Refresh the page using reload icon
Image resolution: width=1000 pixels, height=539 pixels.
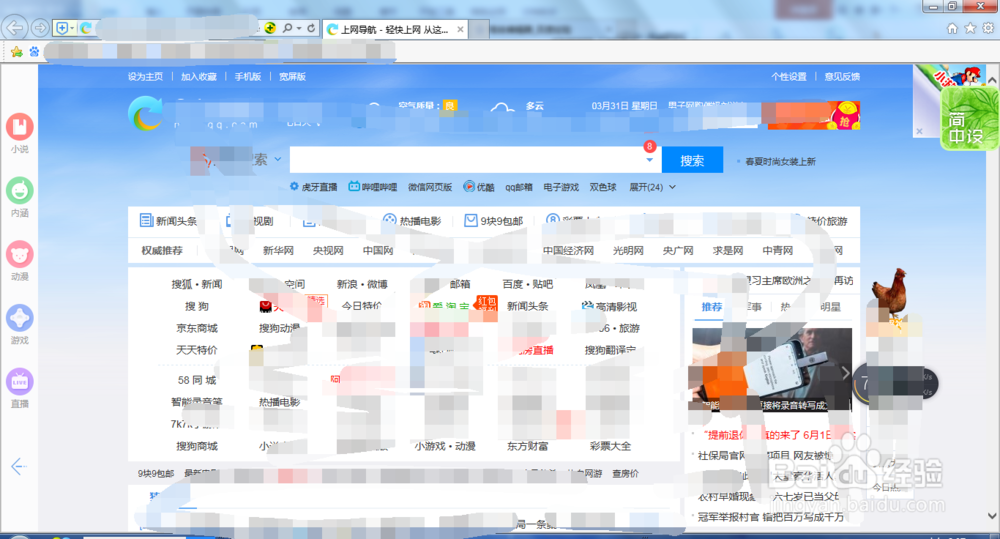[311, 28]
